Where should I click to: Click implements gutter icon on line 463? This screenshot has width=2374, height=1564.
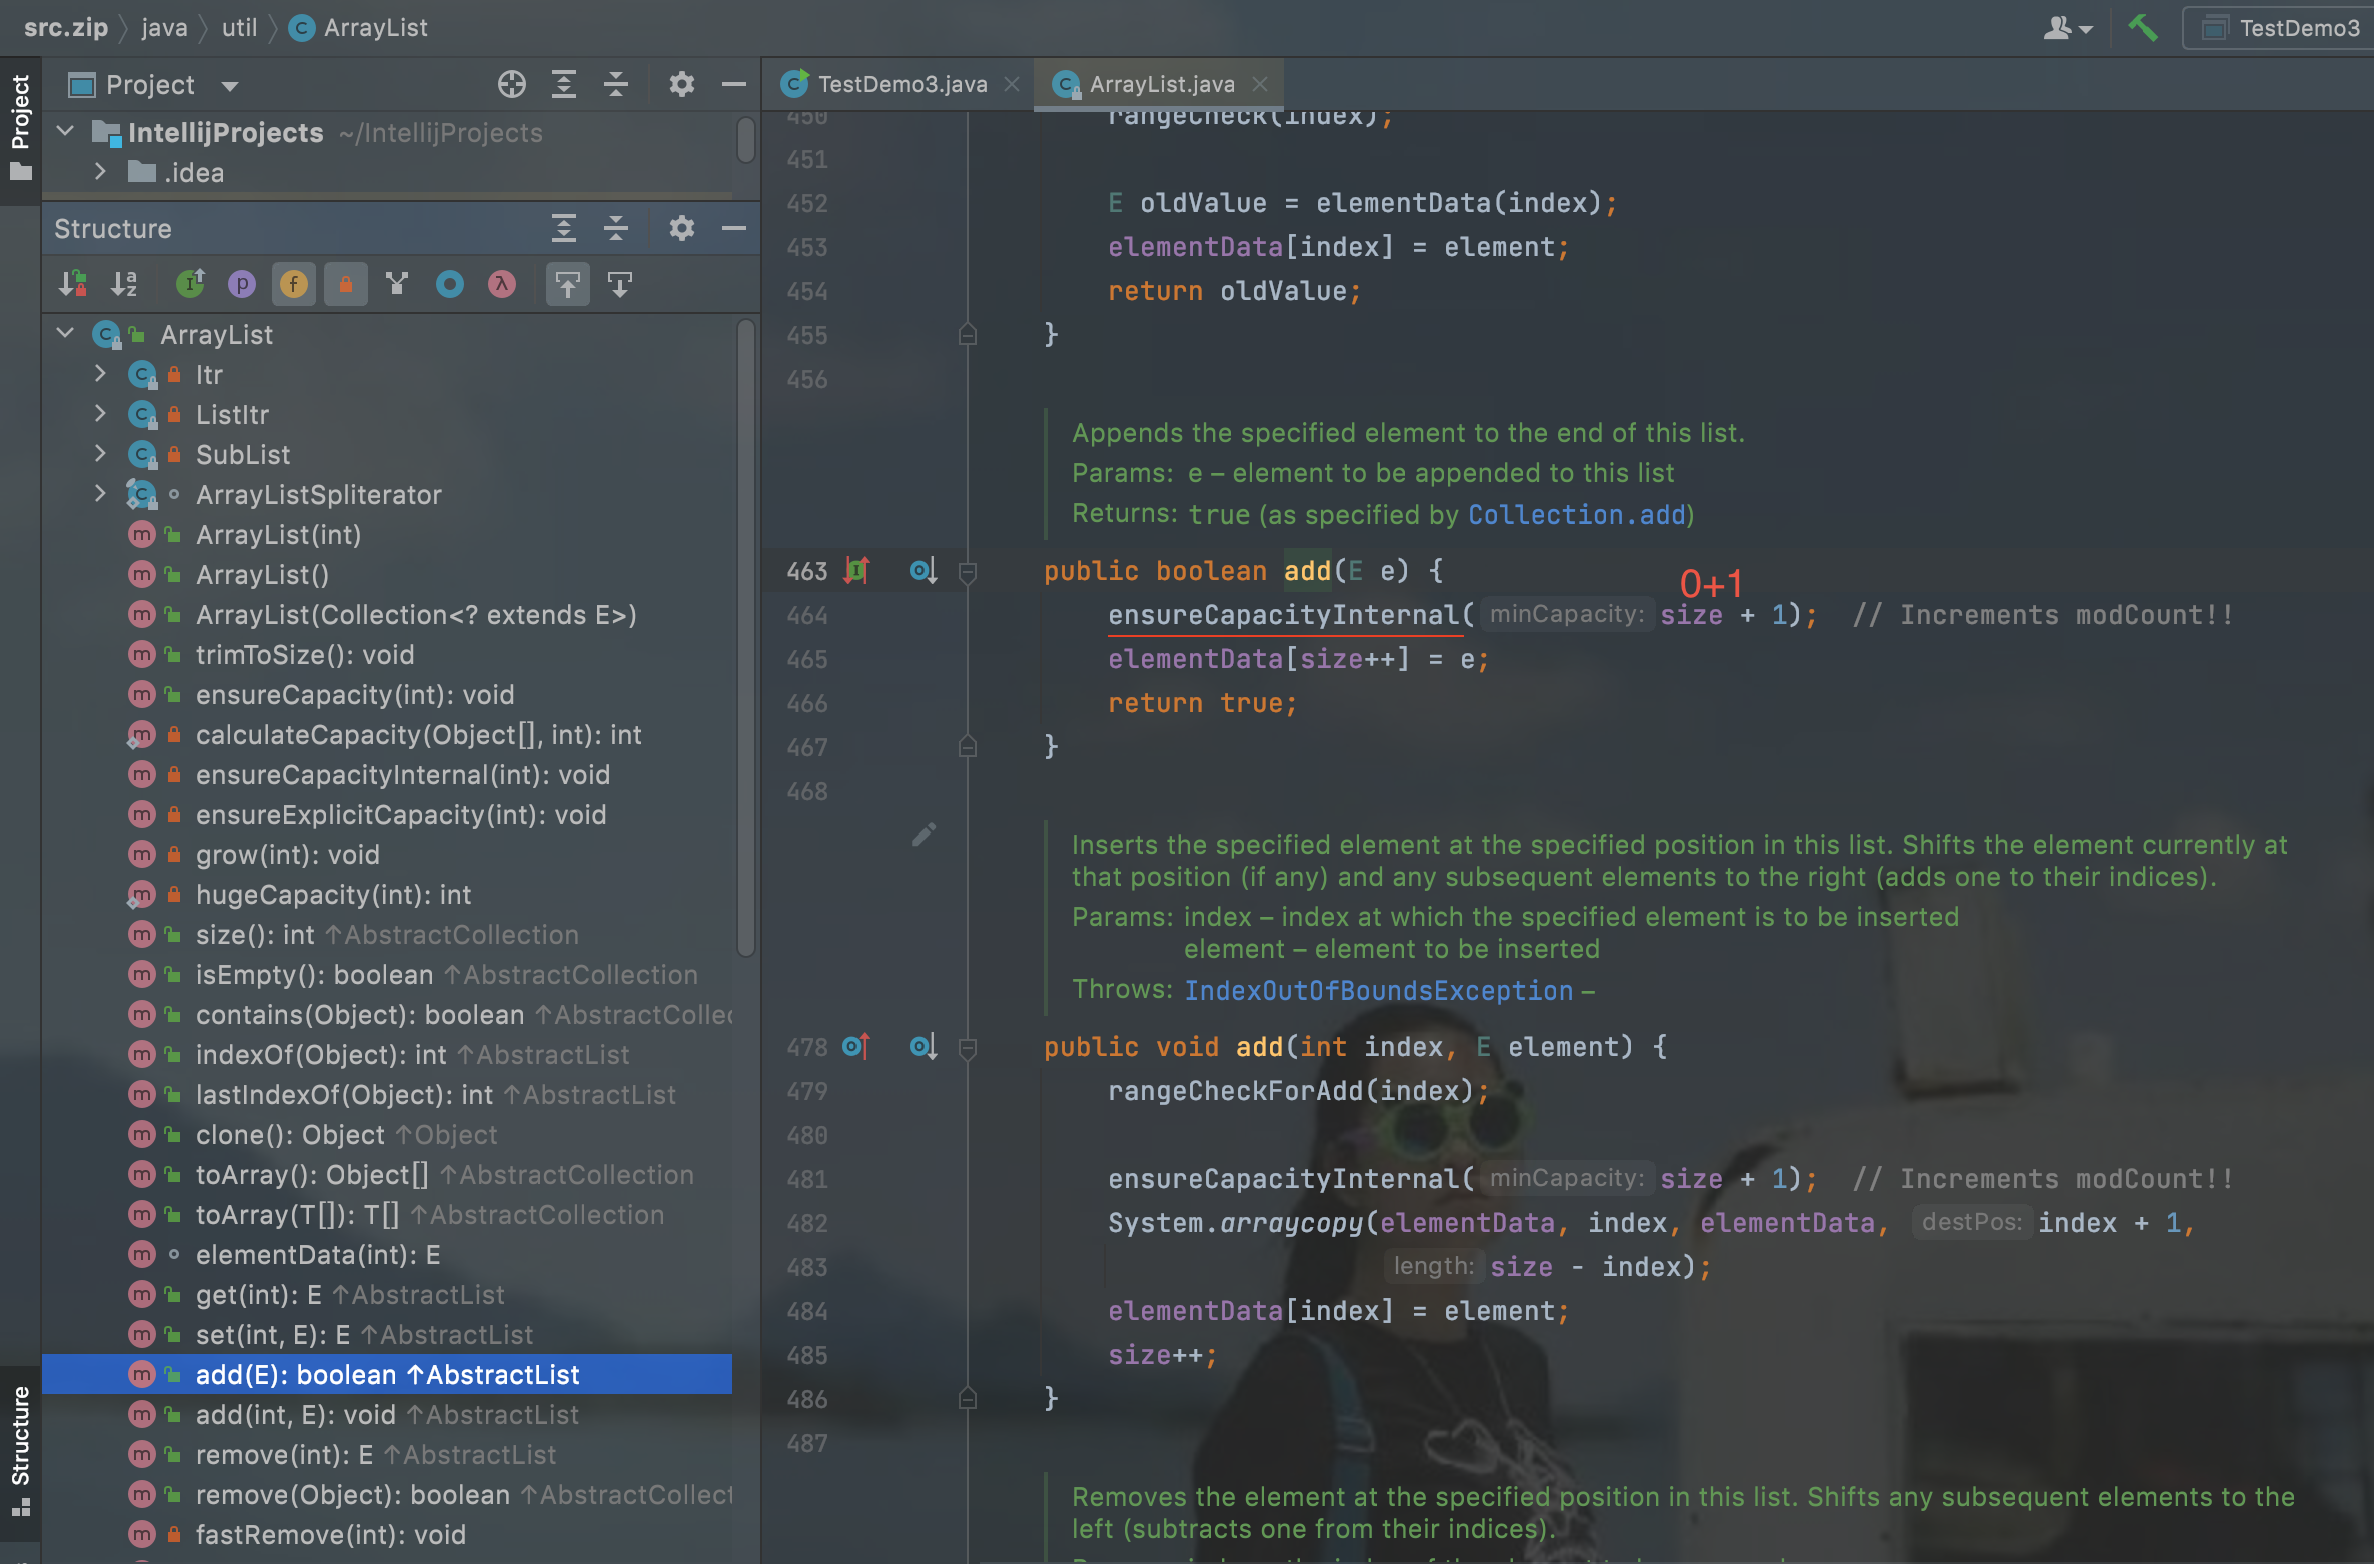[x=857, y=571]
